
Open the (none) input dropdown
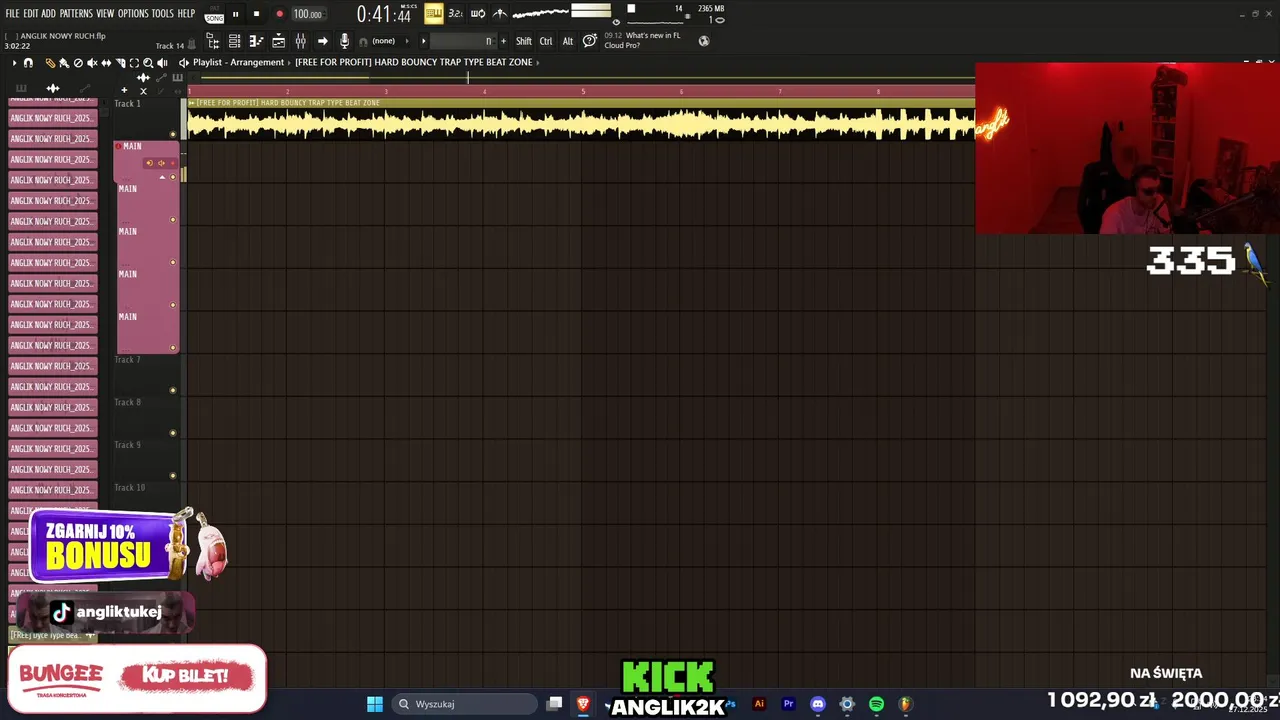390,41
